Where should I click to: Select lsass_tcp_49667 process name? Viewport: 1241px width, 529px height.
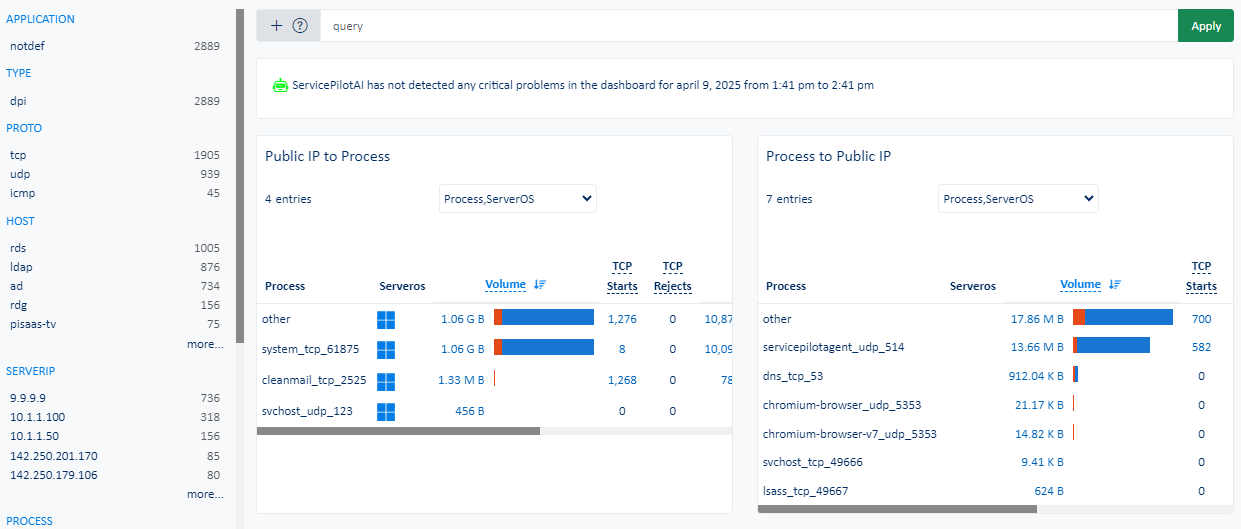coord(805,491)
